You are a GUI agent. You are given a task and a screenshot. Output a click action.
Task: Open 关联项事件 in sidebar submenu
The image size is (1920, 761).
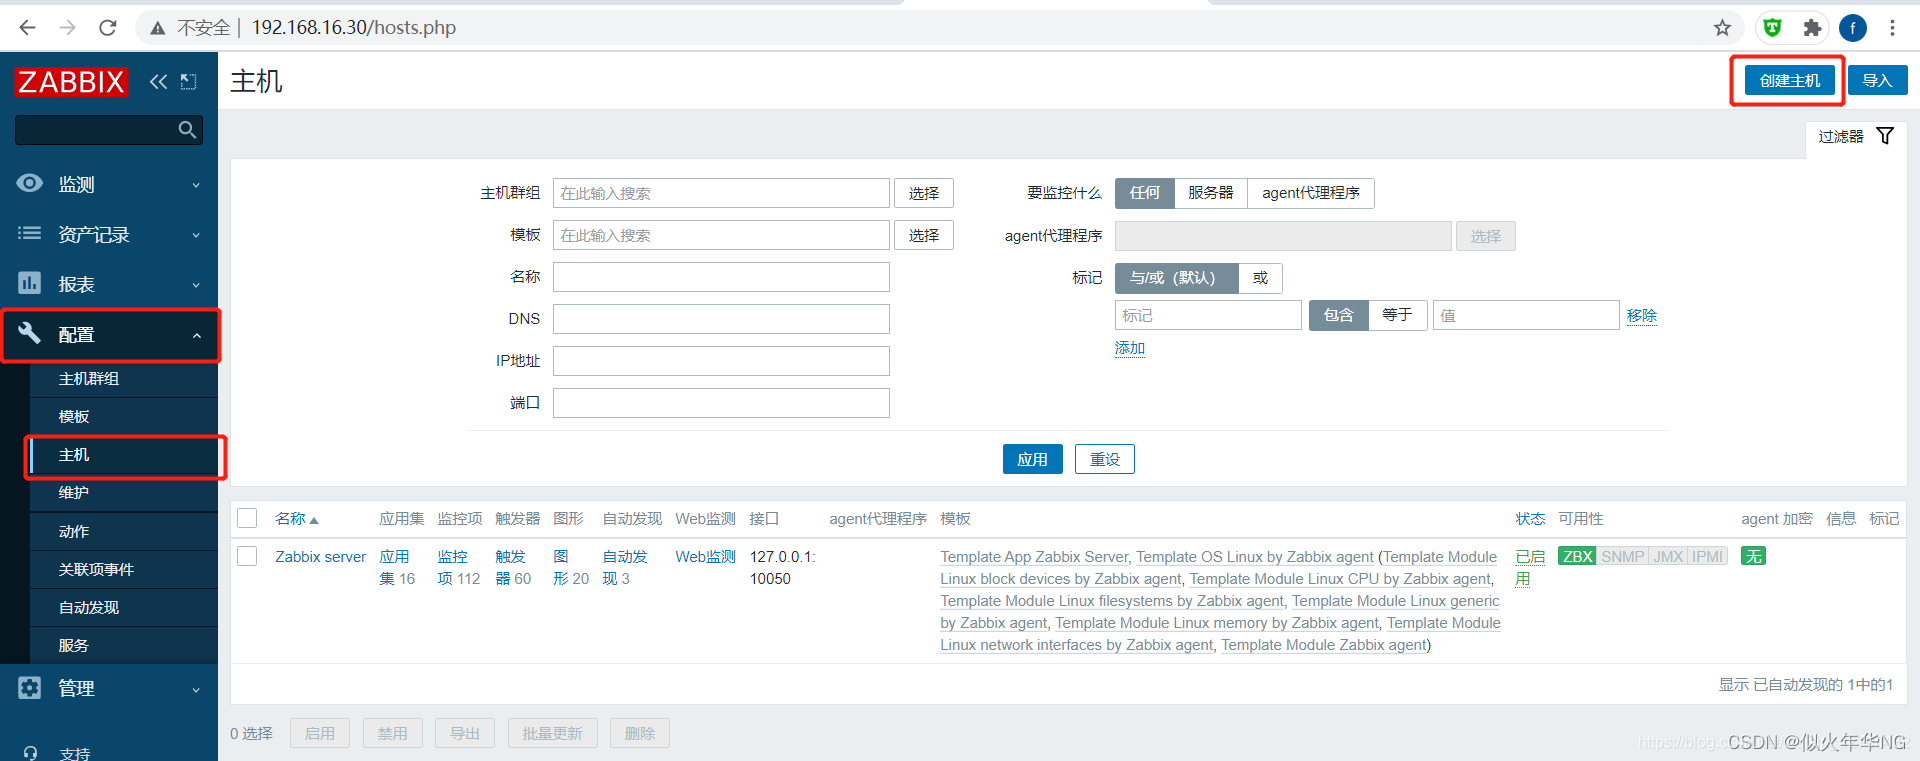coord(96,569)
